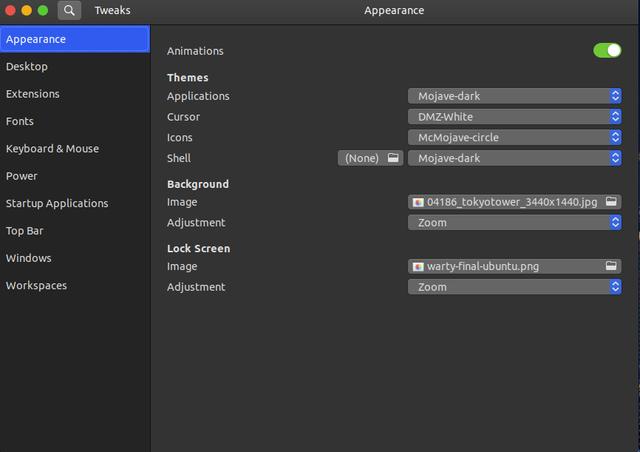The height and width of the screenshot is (452, 640).
Task: Choose Lock Screen image warty-final-ubuntu.png
Action: click(x=514, y=266)
